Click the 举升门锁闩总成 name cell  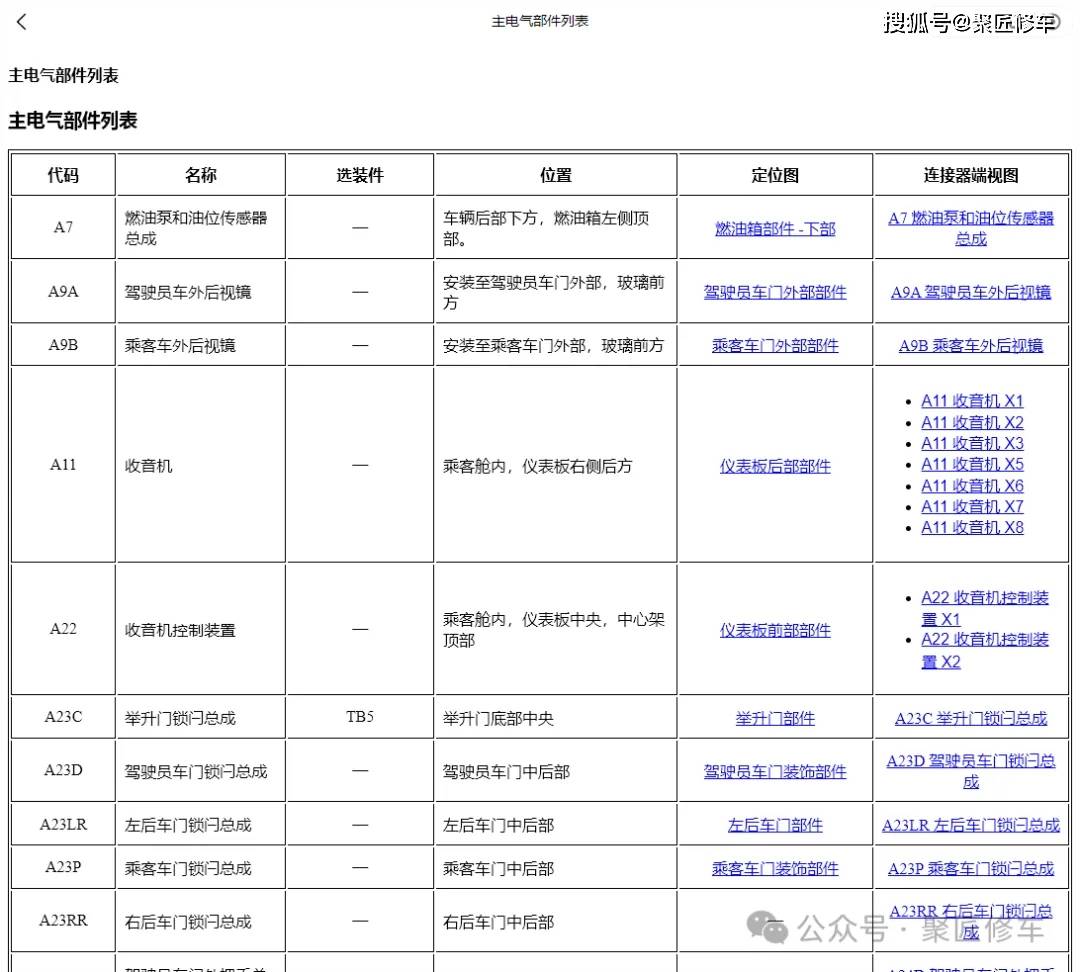200,718
